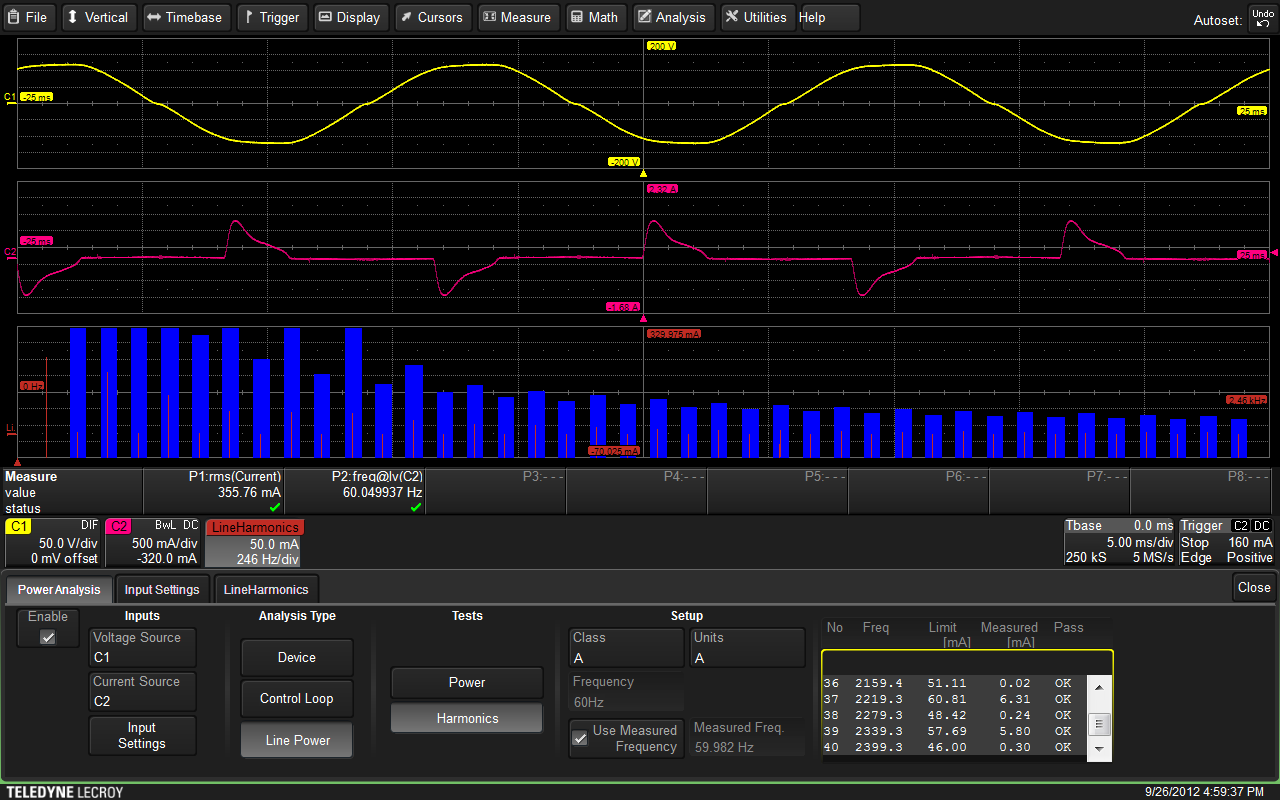Switch to the LineHarmonics tab
The height and width of the screenshot is (800, 1280).
266,589
